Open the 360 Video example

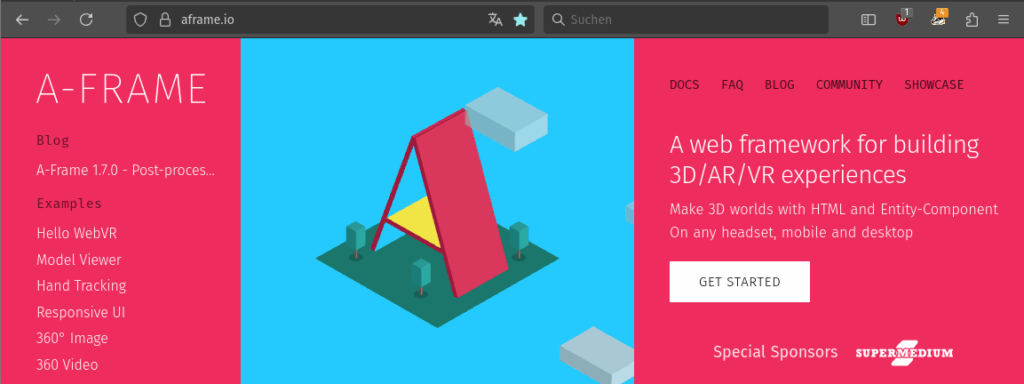(x=67, y=364)
